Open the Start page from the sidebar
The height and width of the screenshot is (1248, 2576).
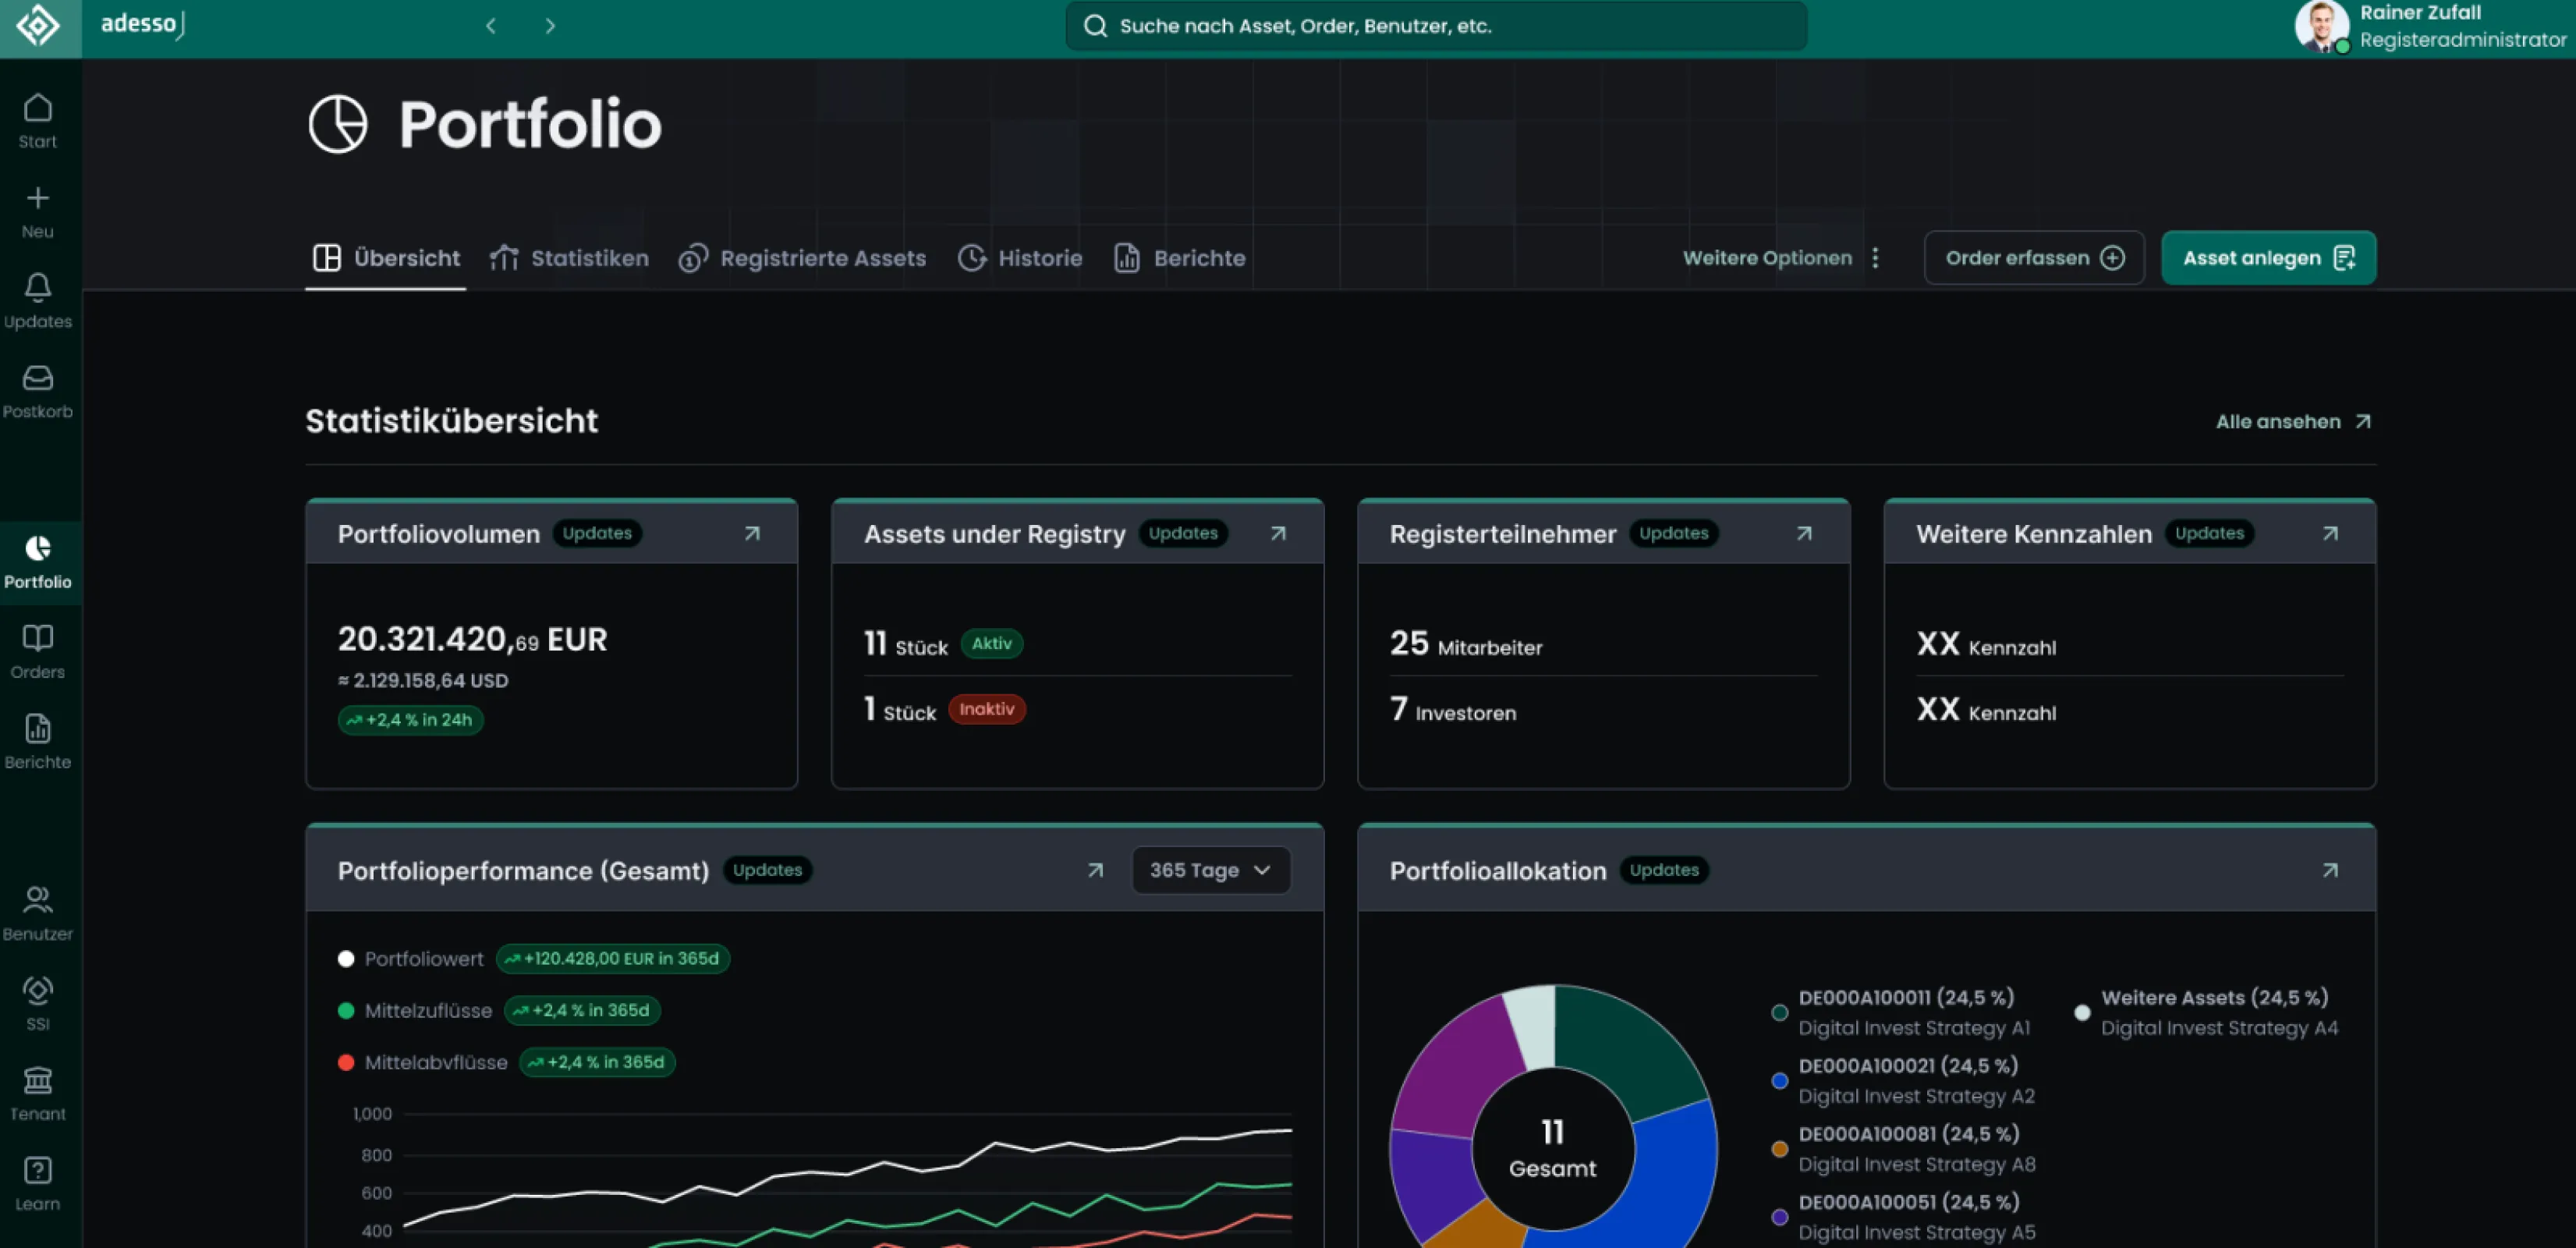point(37,118)
